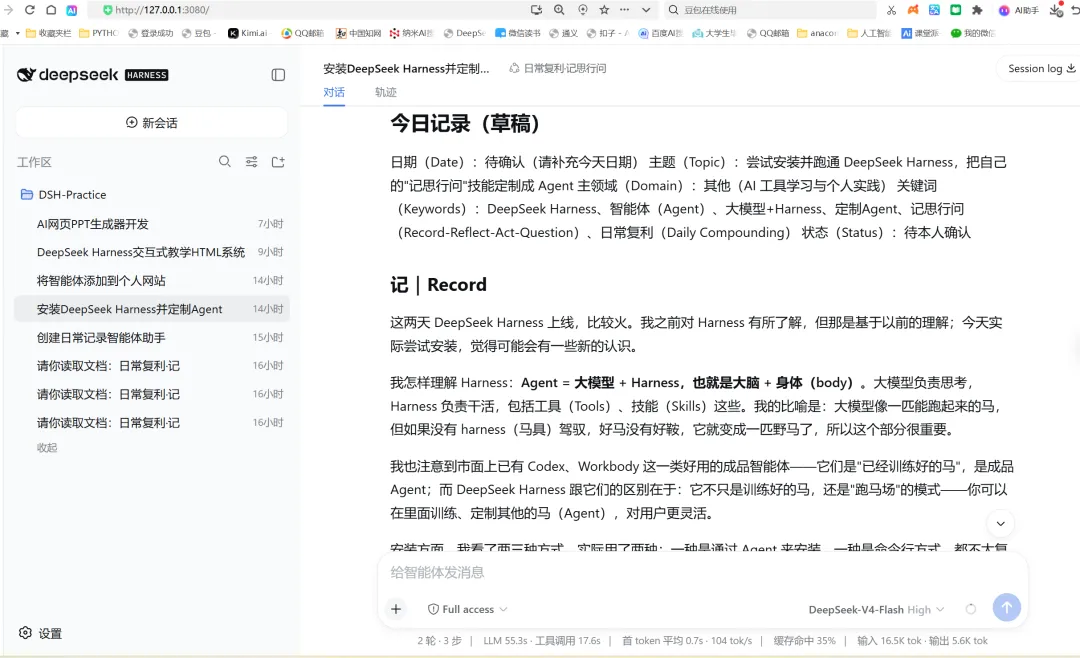The image size is (1080, 658).
Task: Go to the browser home page icon
Action: pyautogui.click(x=51, y=10)
